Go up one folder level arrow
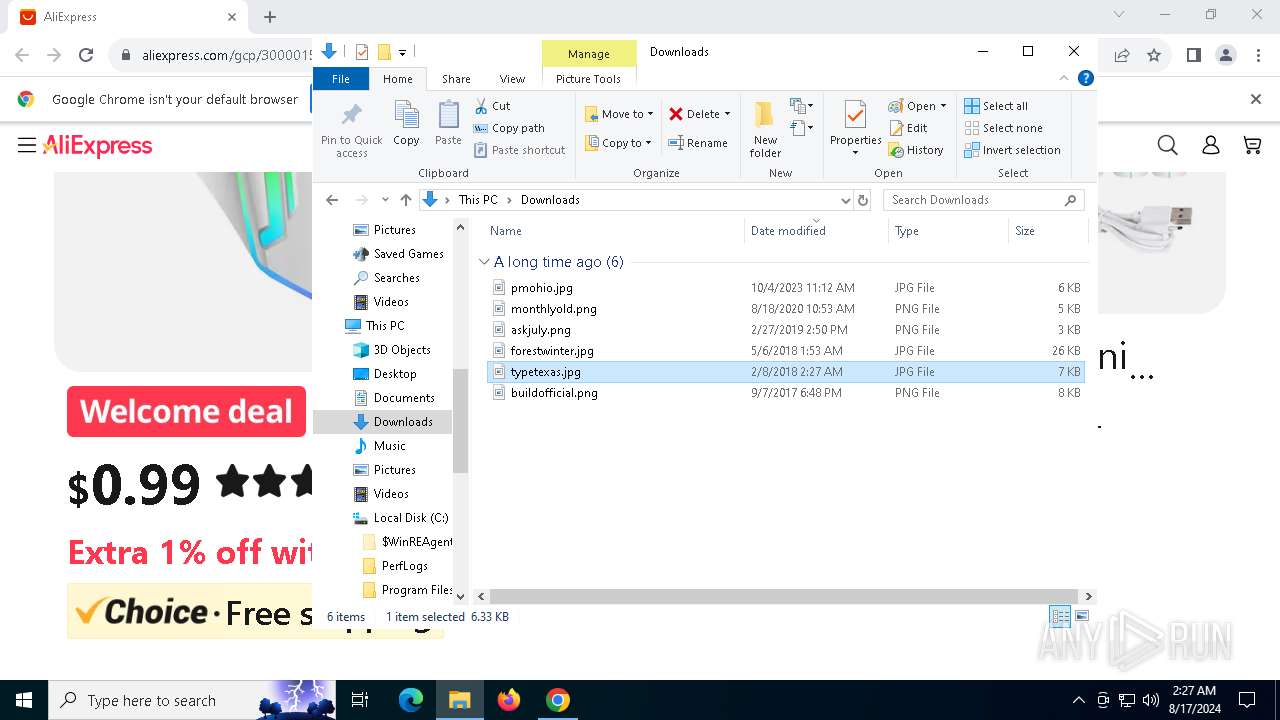This screenshot has width=1280, height=720. 405,200
